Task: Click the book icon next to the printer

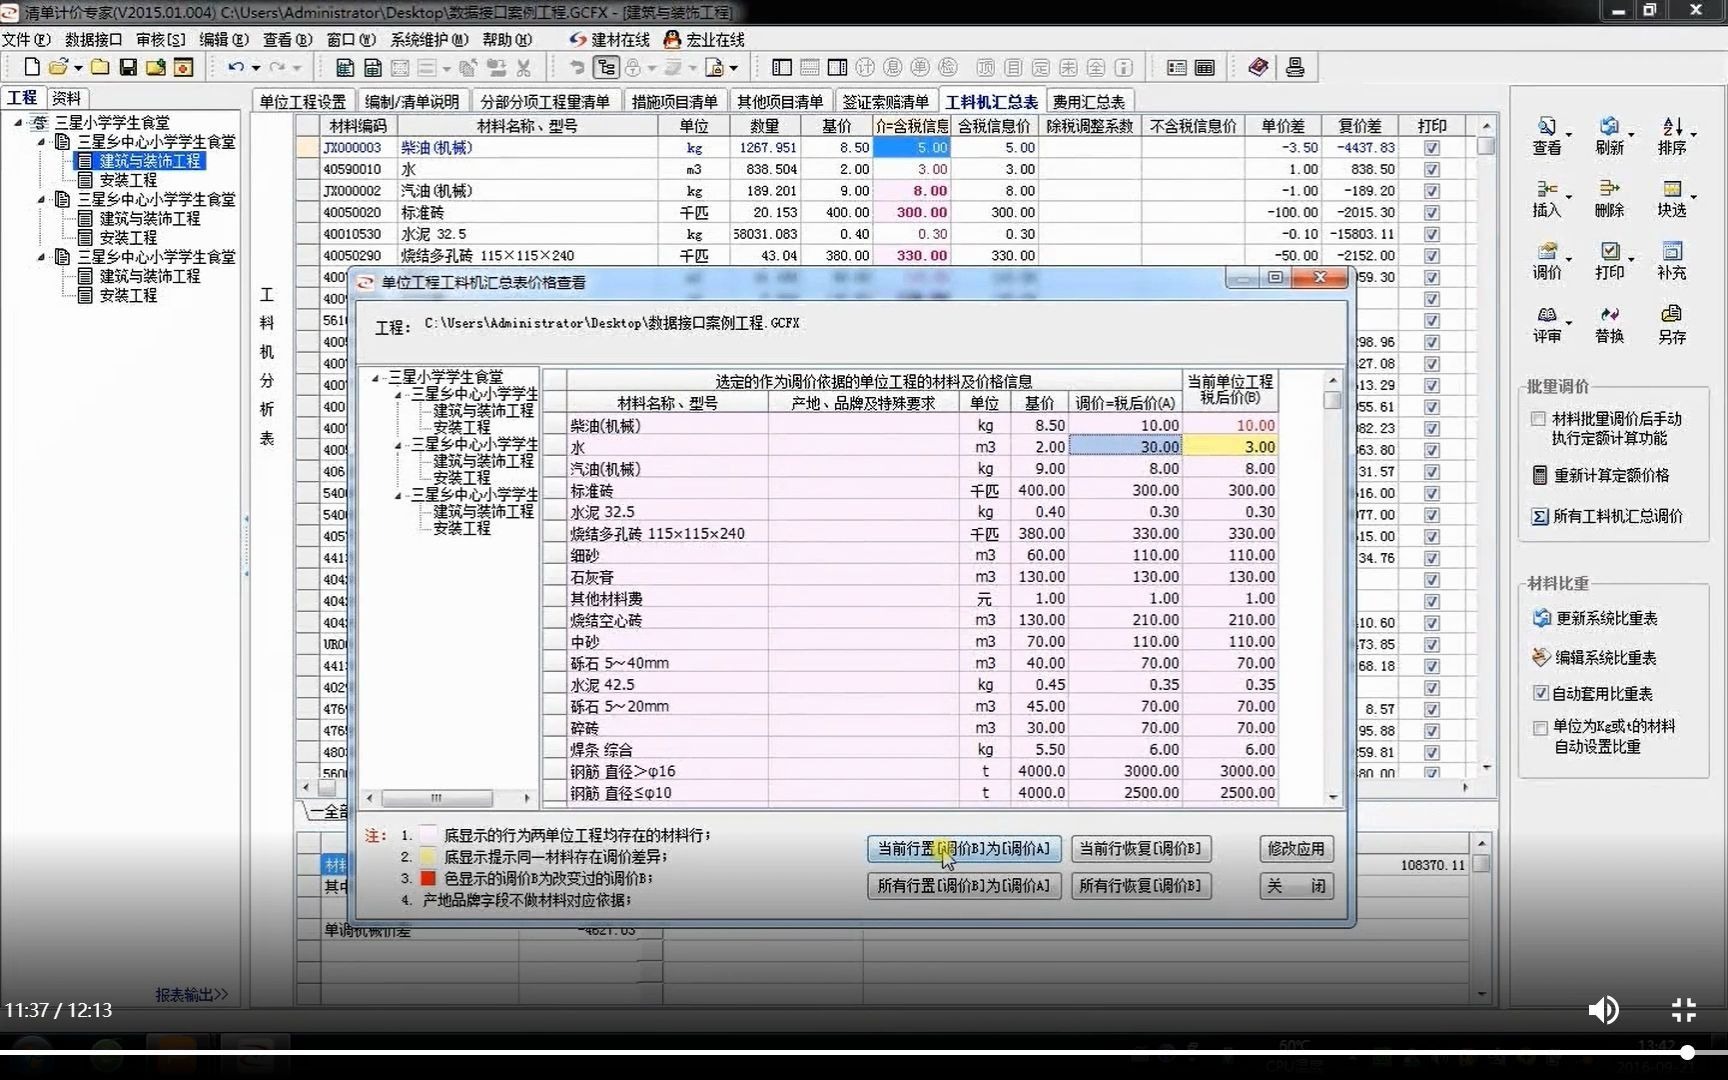Action: 1258,67
